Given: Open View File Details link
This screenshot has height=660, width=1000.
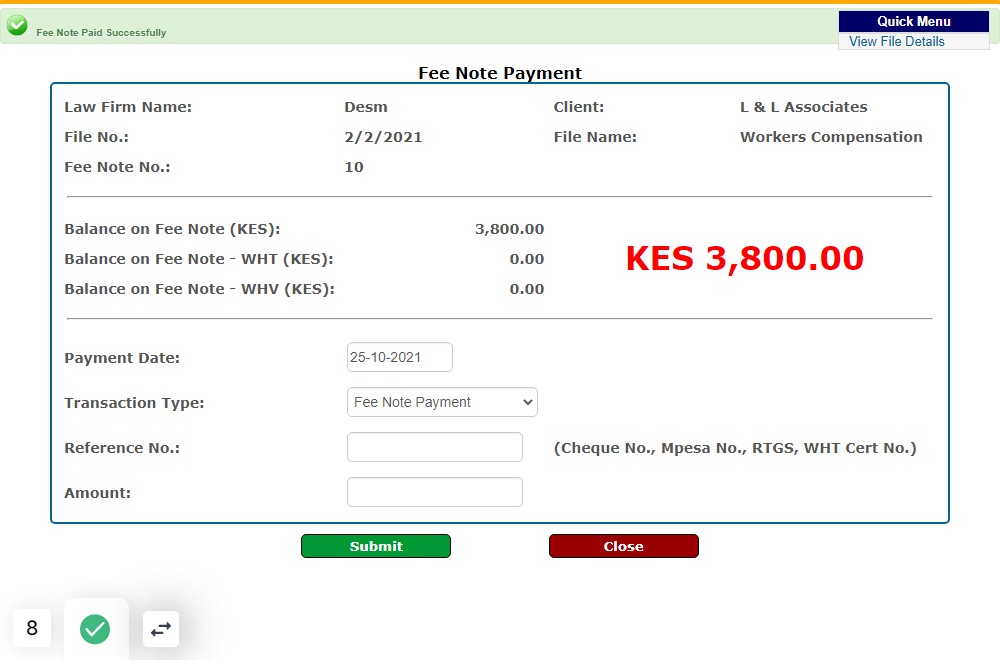Looking at the screenshot, I should pyautogui.click(x=896, y=41).
